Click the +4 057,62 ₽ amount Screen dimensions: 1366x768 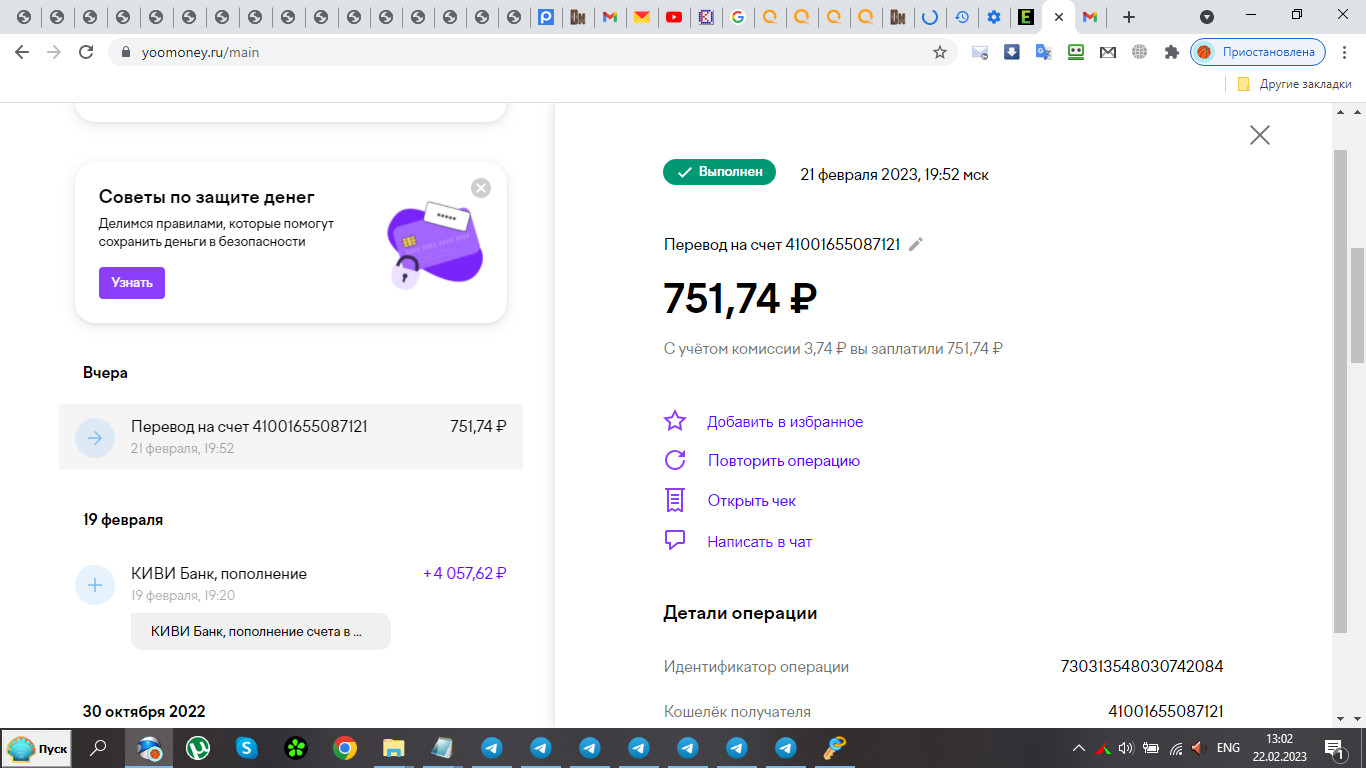[x=465, y=574]
